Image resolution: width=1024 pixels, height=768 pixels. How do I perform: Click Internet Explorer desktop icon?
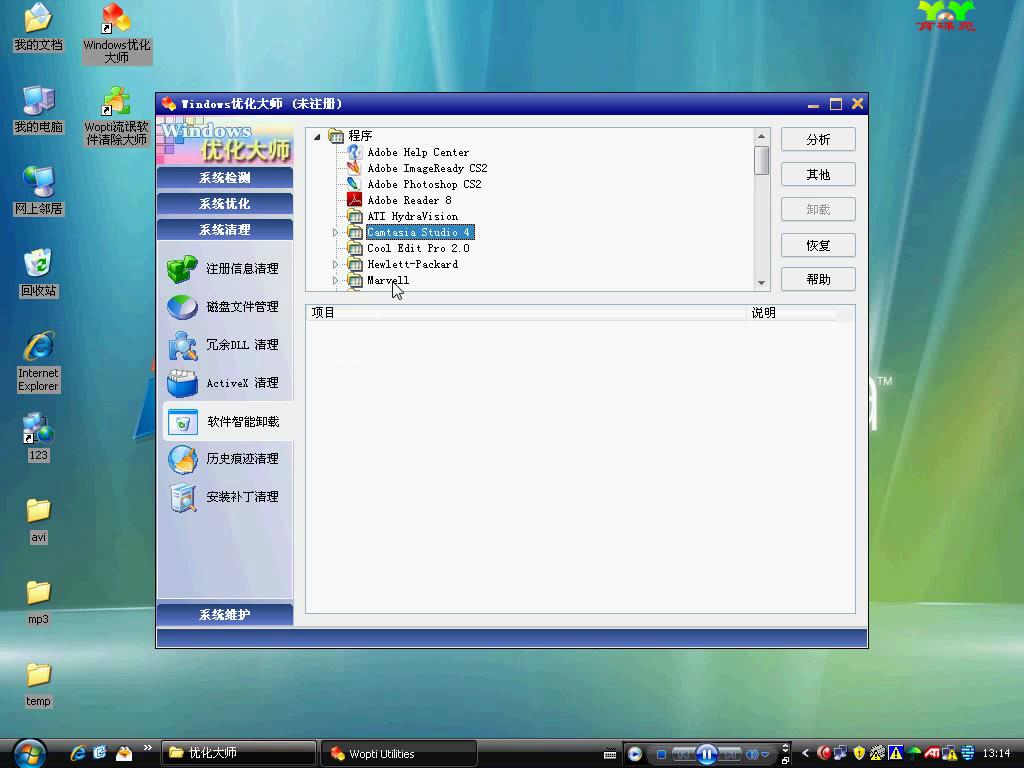(39, 362)
